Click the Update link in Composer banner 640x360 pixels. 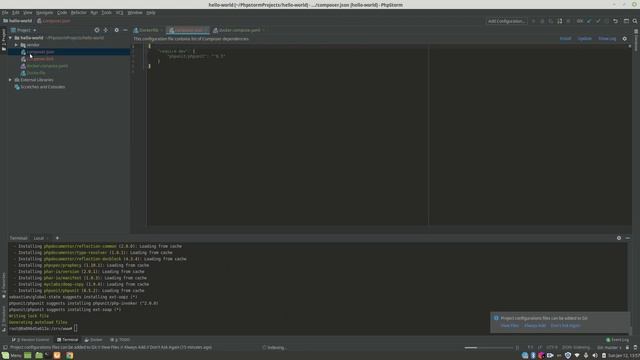584,39
